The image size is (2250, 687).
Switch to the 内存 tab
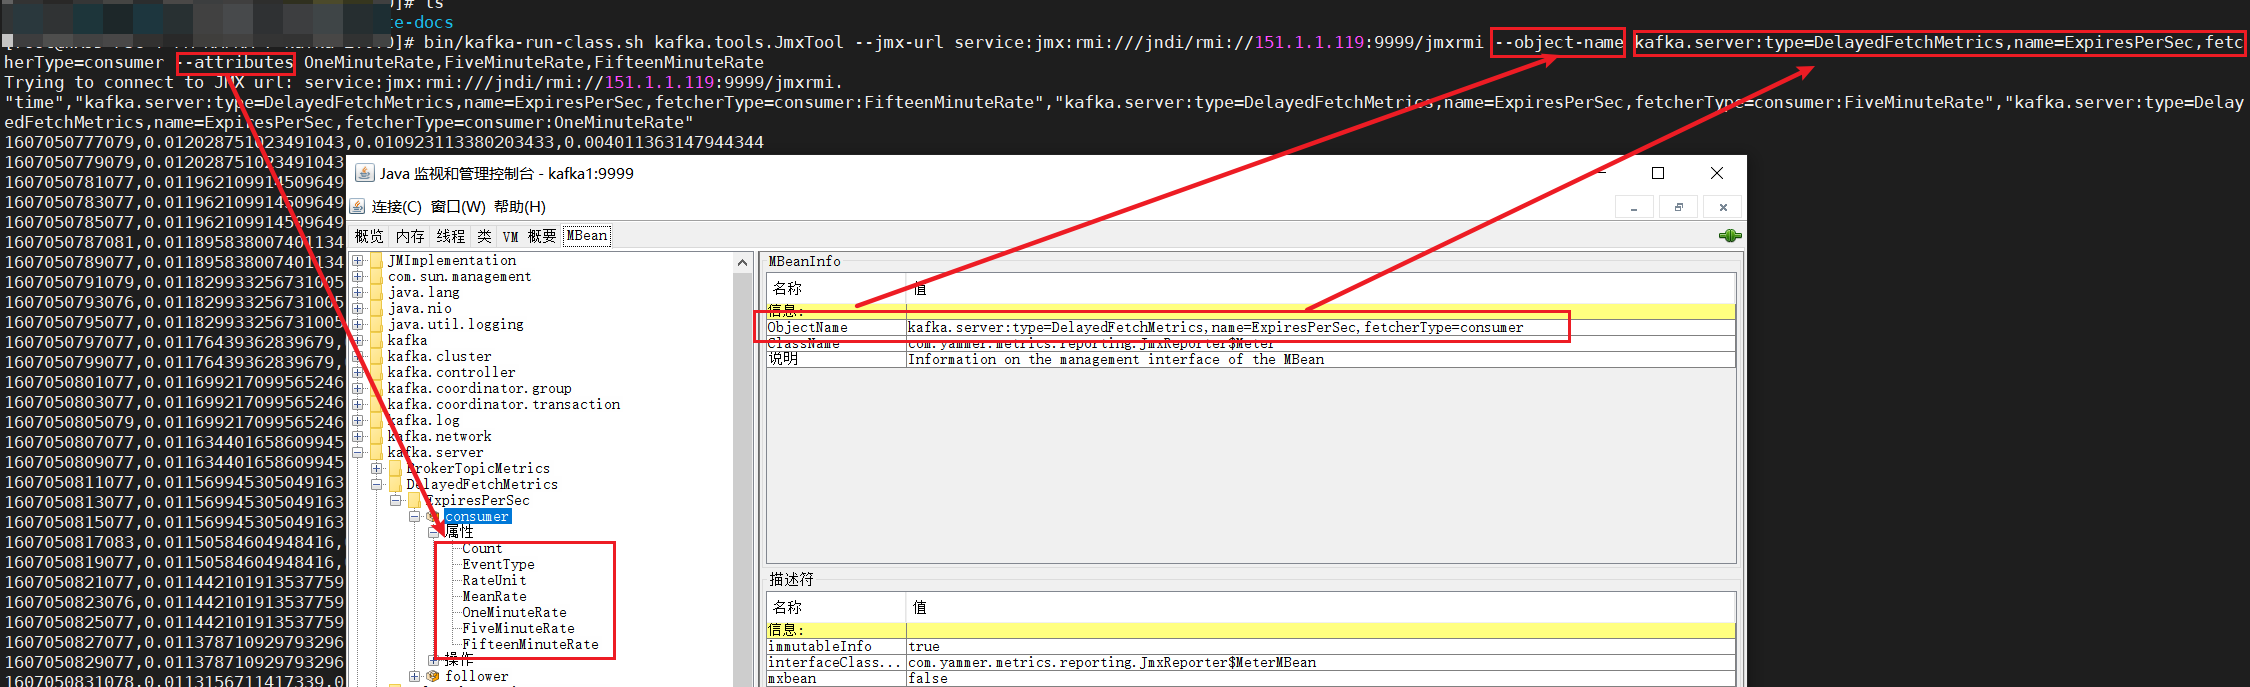point(410,236)
